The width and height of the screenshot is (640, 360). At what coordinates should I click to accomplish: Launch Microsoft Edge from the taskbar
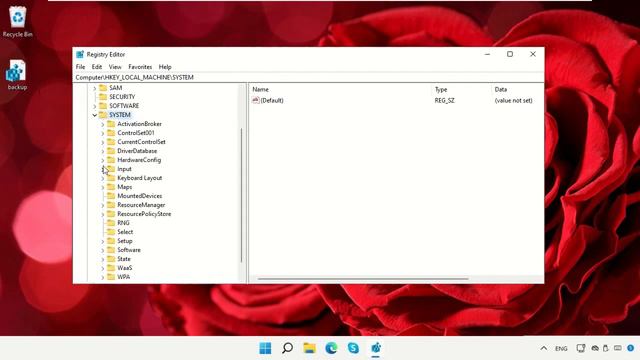(331, 348)
